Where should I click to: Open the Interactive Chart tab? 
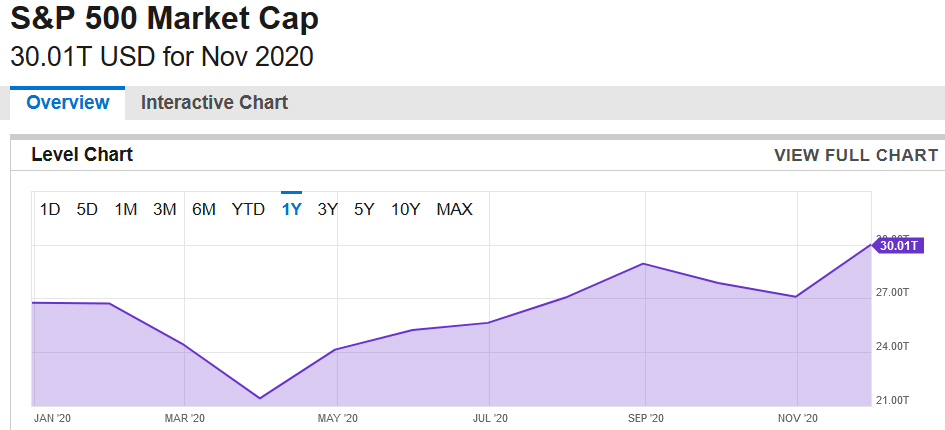(x=214, y=103)
